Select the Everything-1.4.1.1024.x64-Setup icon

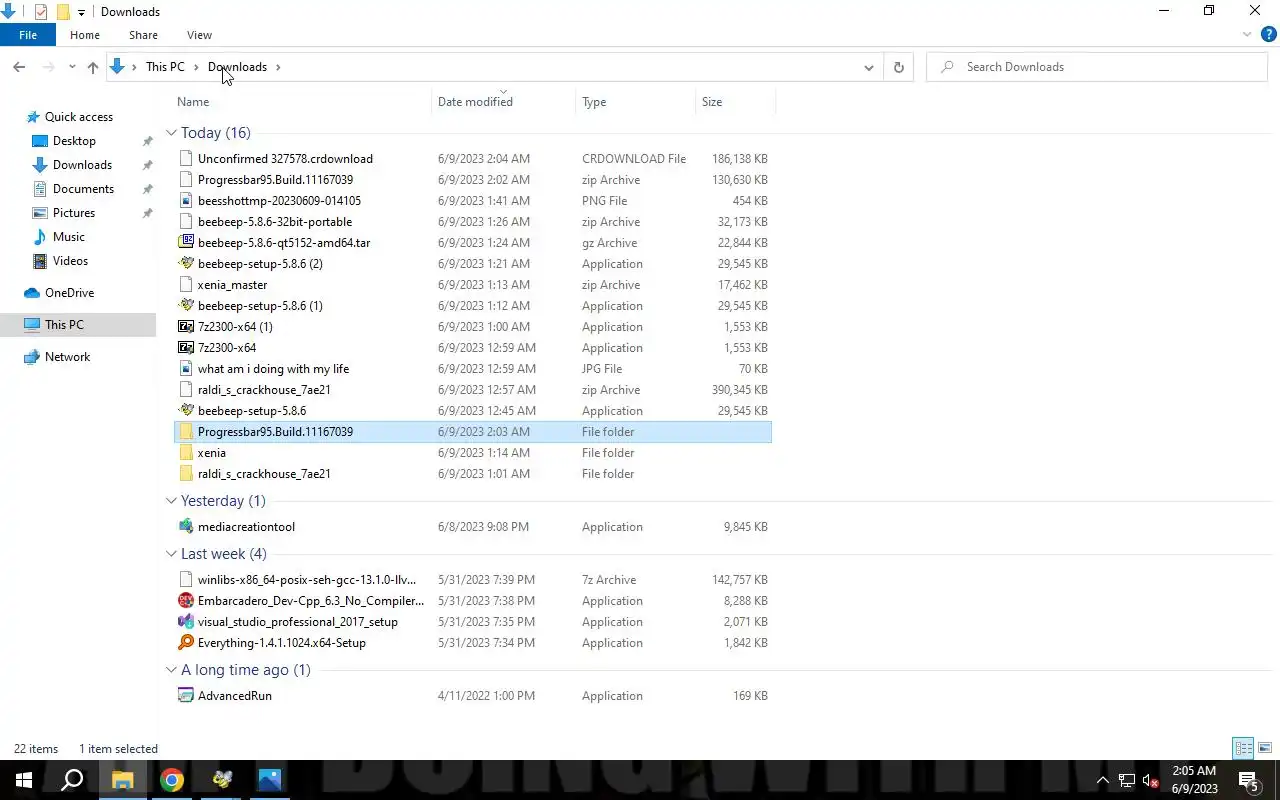pyautogui.click(x=185, y=643)
